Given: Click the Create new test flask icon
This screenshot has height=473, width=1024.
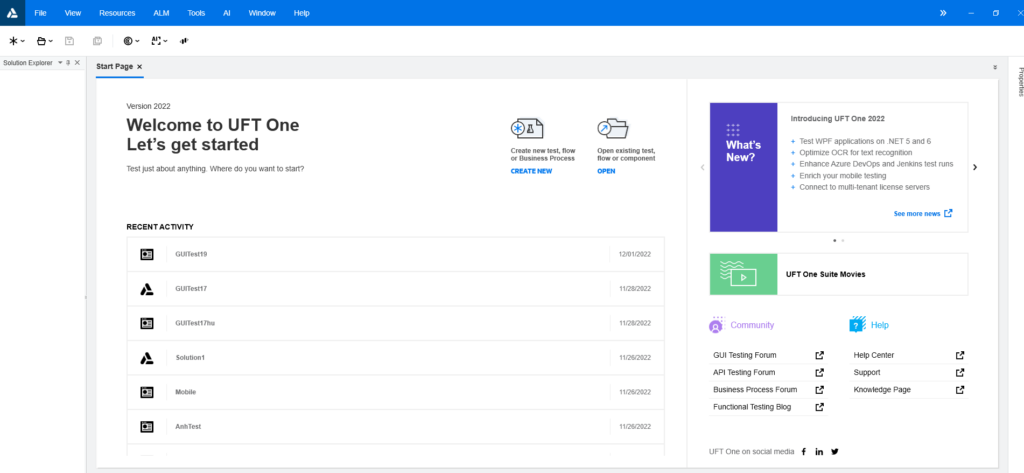Looking at the screenshot, I should (x=527, y=129).
